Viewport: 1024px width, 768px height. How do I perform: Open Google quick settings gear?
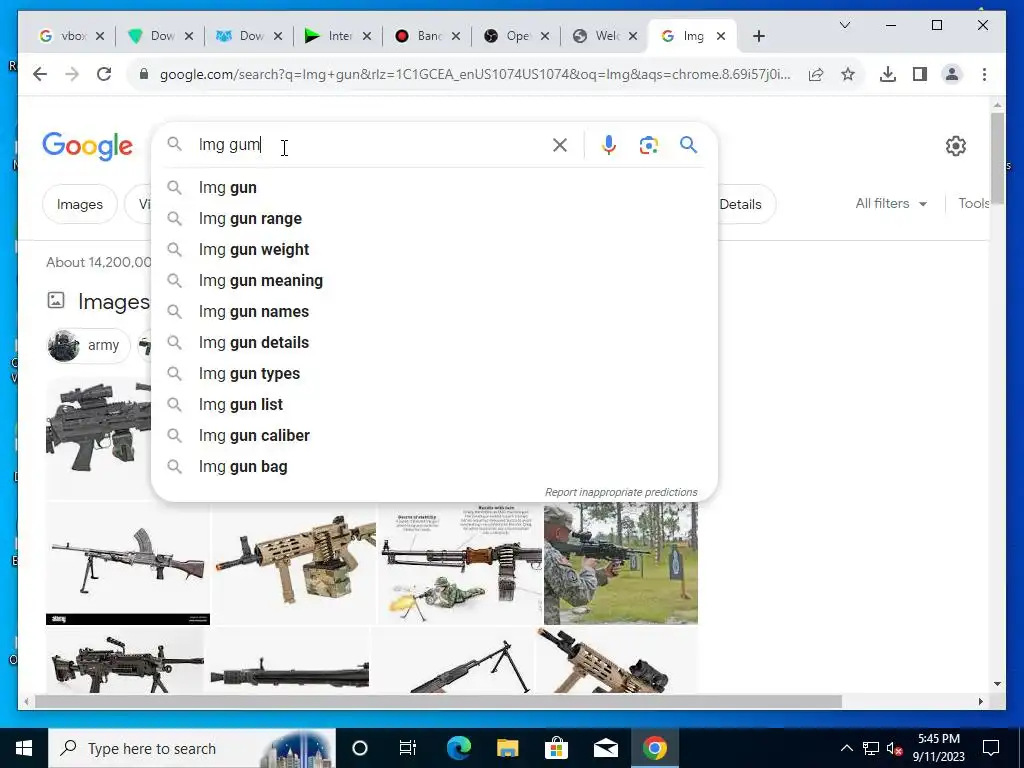955,146
